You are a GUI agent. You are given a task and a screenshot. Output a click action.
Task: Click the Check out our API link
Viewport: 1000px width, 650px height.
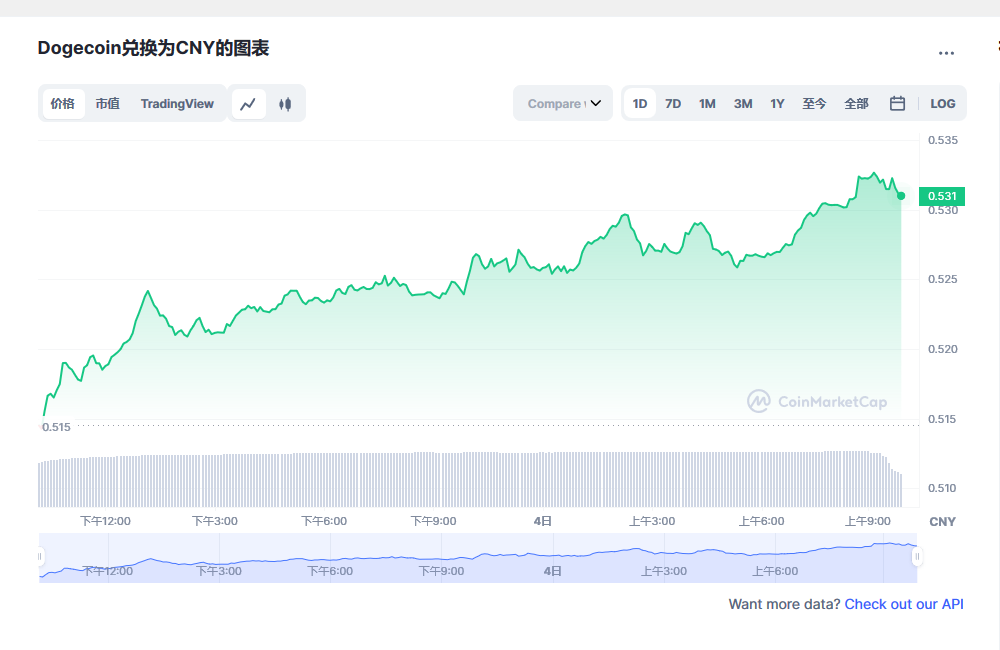coord(904,604)
